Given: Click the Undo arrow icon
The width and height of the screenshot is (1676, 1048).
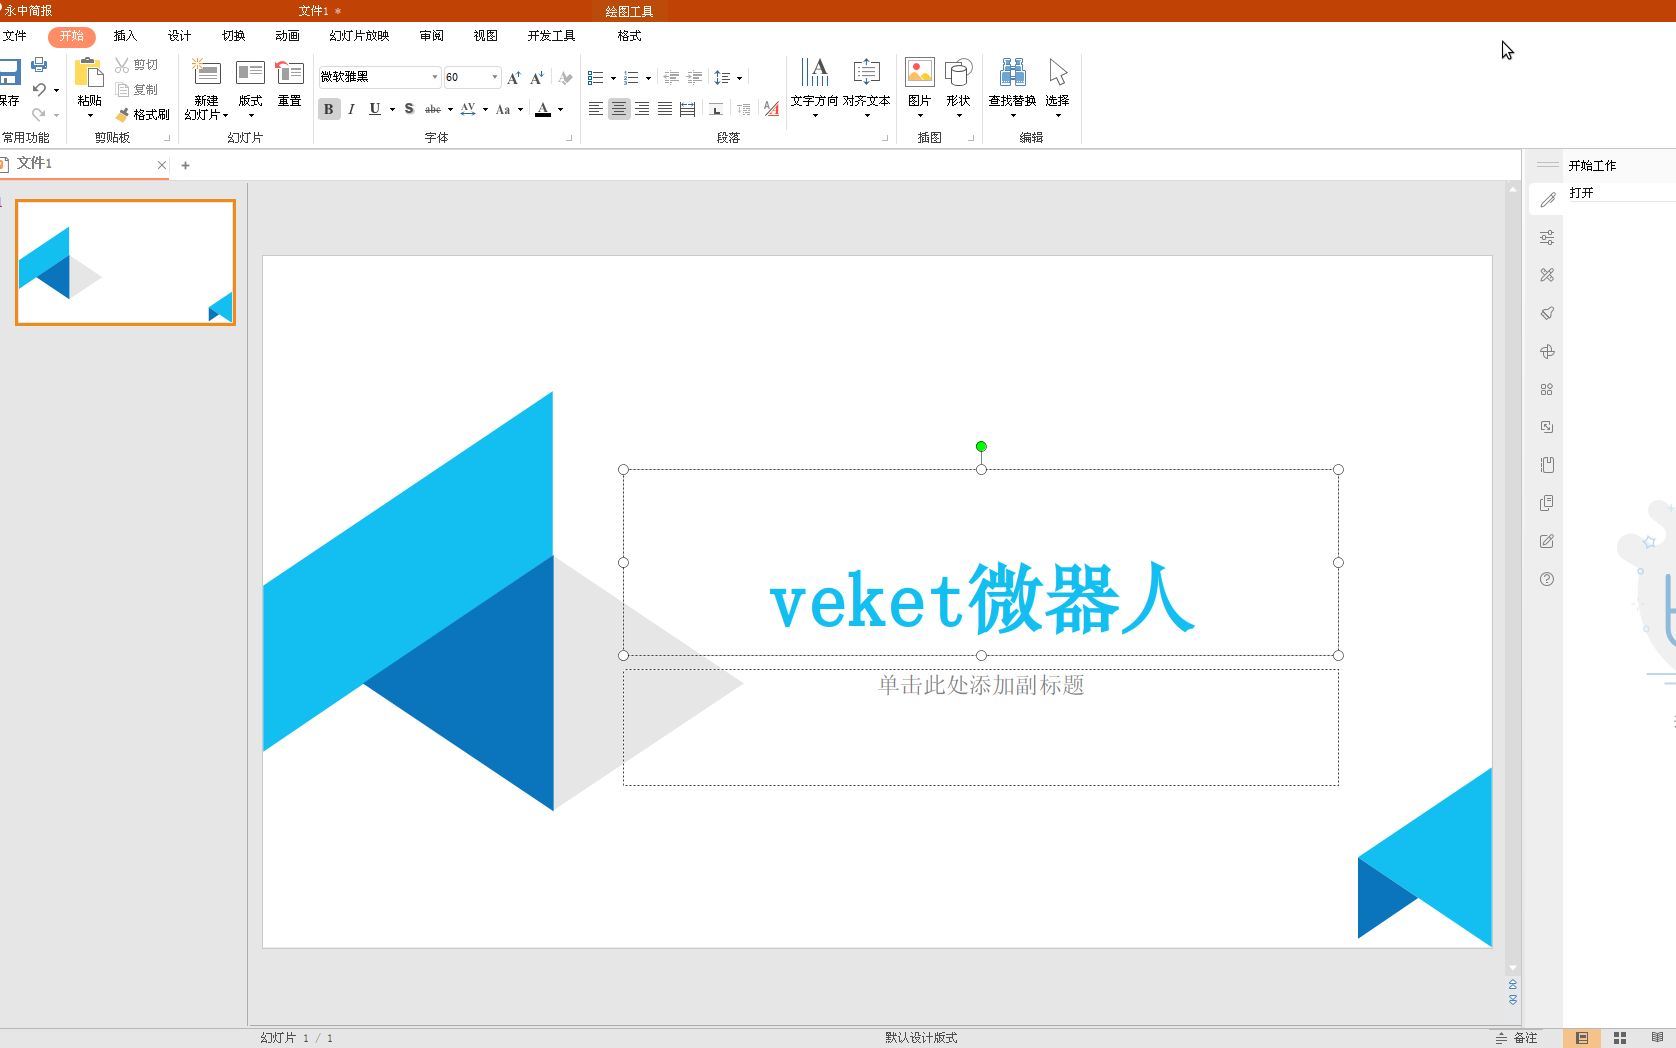Looking at the screenshot, I should (x=39, y=90).
